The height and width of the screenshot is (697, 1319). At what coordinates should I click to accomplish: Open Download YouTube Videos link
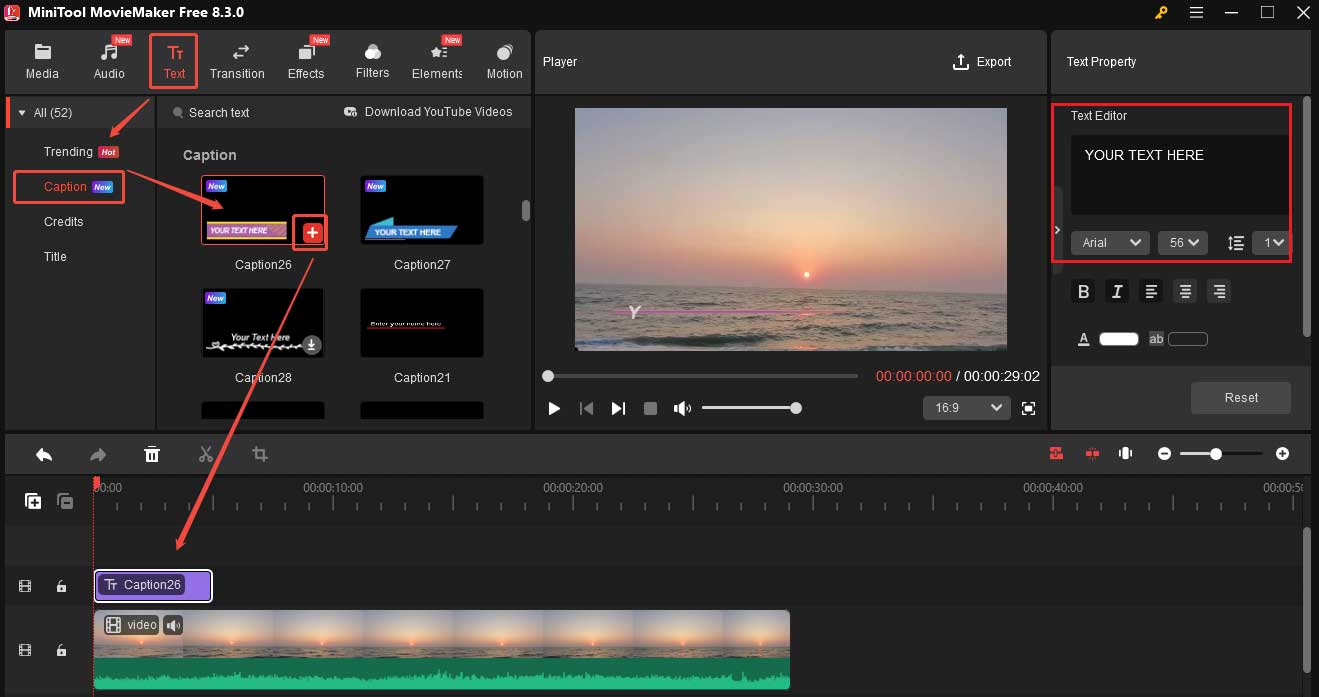[x=428, y=112]
